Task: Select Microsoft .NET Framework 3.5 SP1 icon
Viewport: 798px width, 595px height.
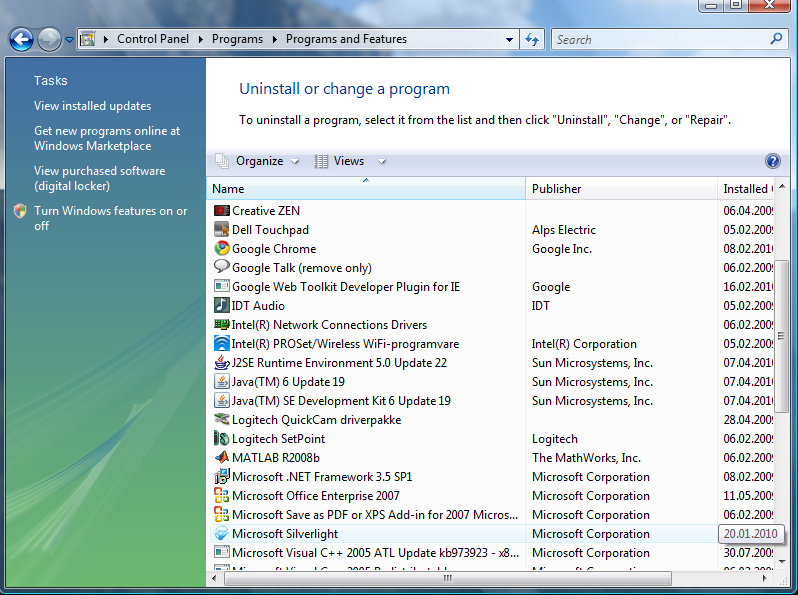Action: tap(221, 476)
